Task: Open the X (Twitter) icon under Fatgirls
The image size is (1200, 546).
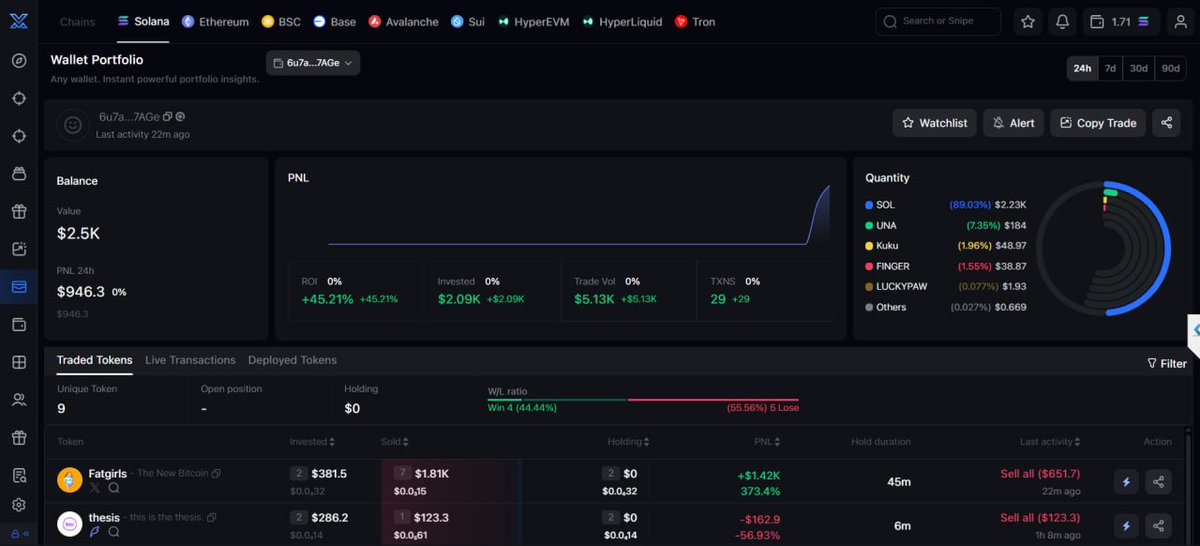Action: coord(95,488)
